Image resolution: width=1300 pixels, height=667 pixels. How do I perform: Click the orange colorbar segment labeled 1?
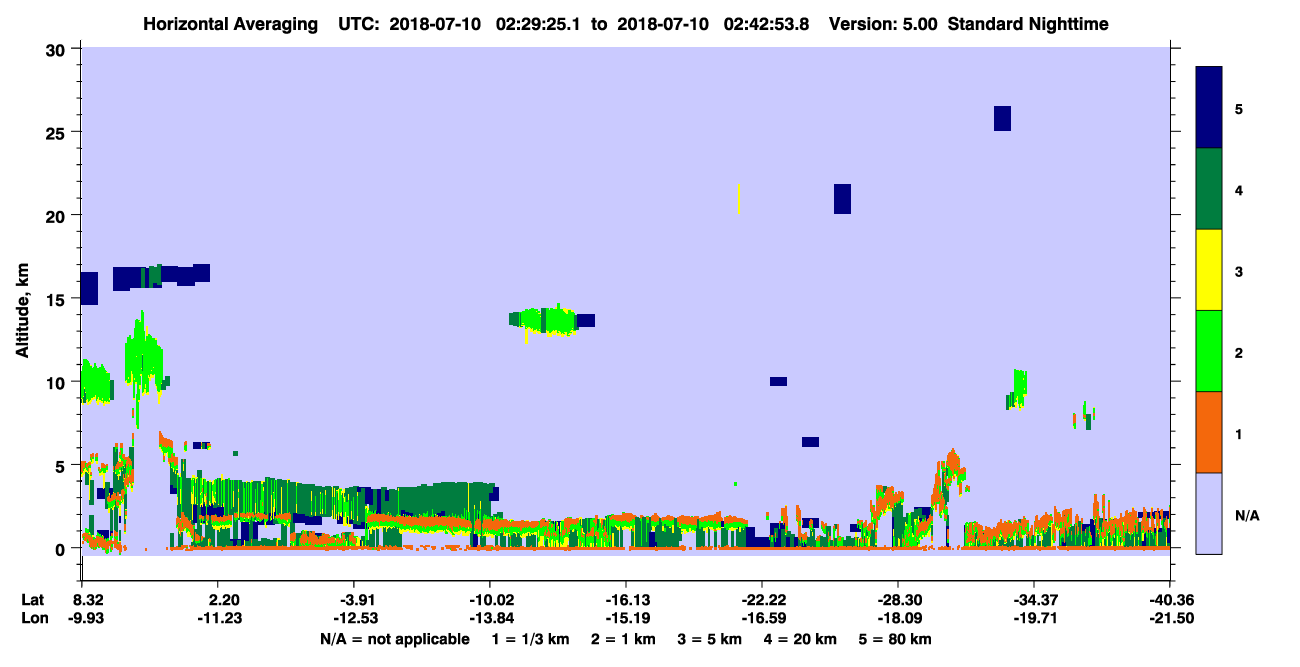(1209, 432)
